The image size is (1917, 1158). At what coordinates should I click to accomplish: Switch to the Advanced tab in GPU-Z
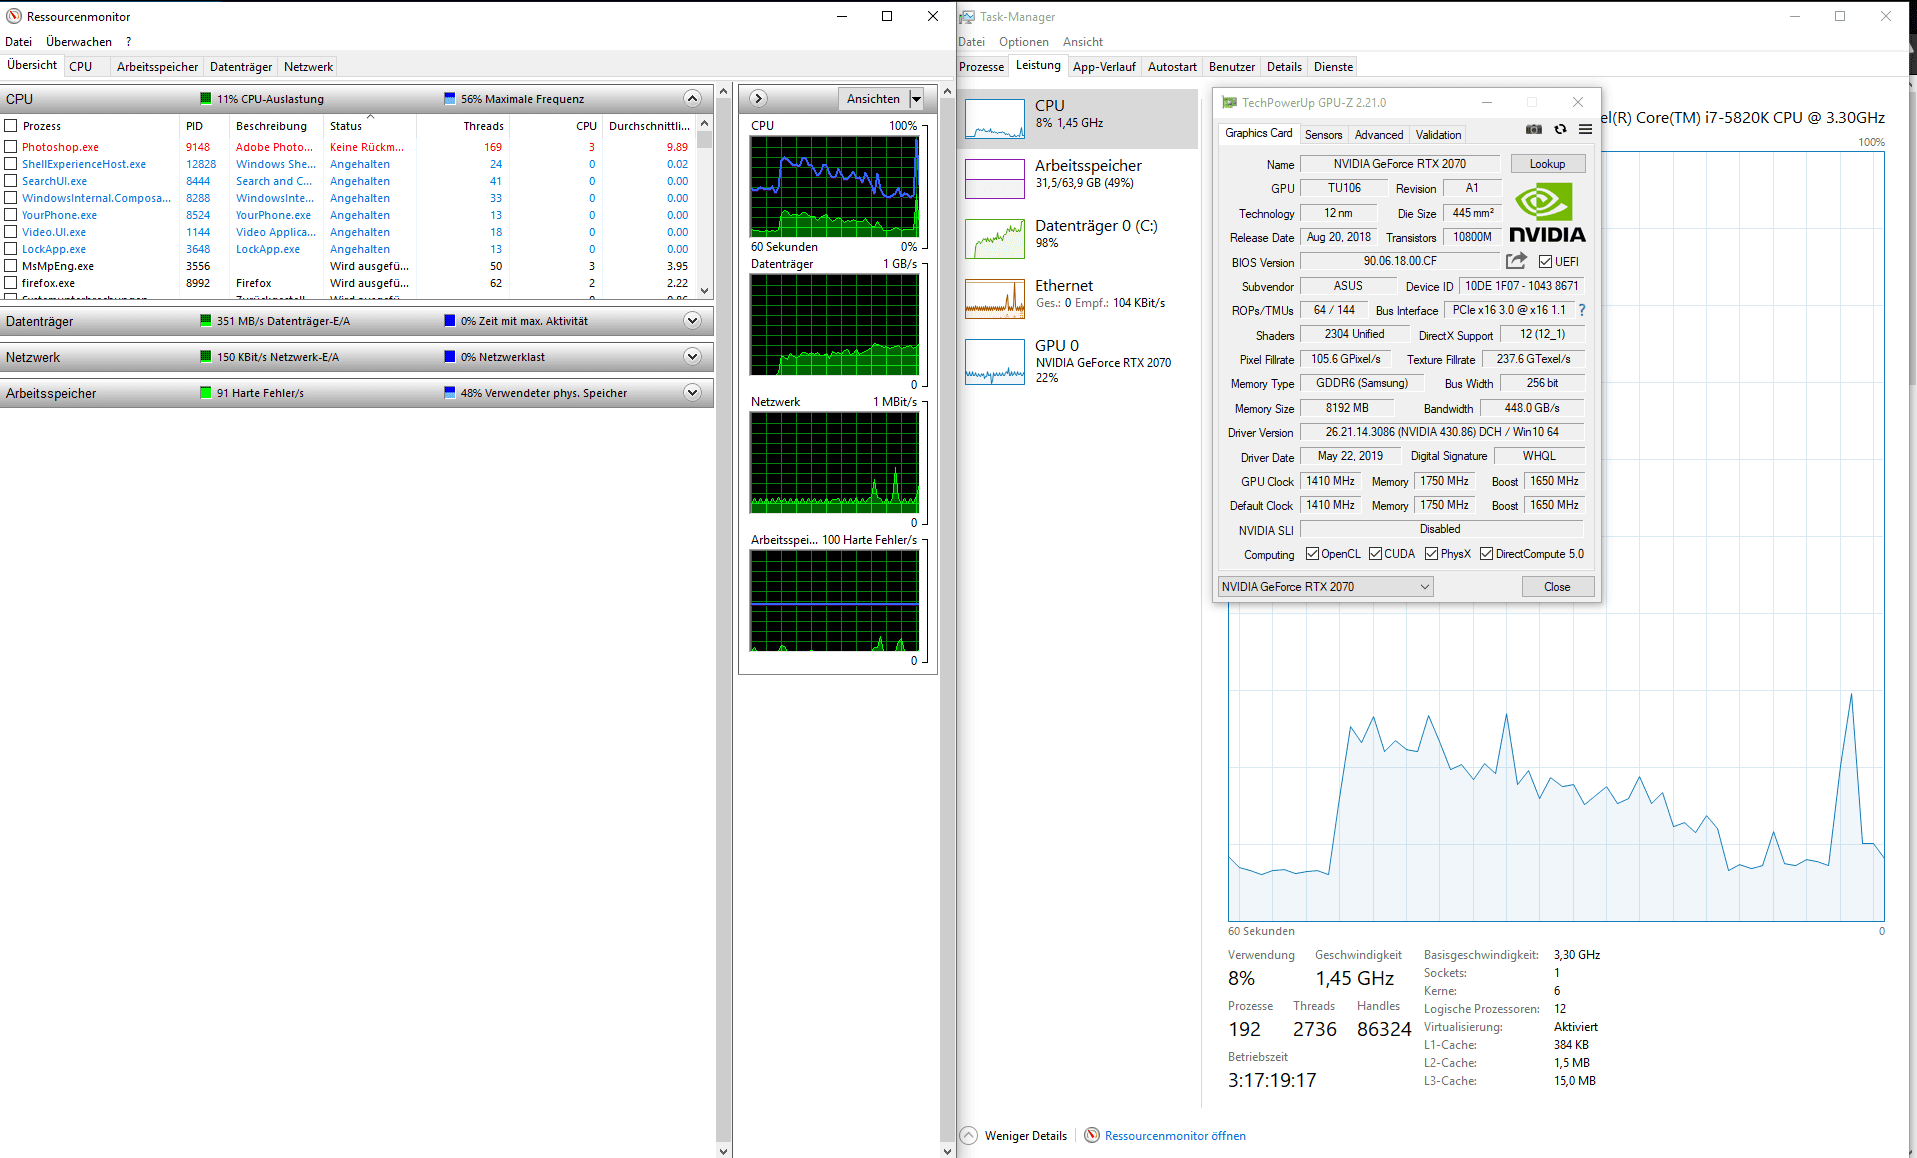[1379, 135]
